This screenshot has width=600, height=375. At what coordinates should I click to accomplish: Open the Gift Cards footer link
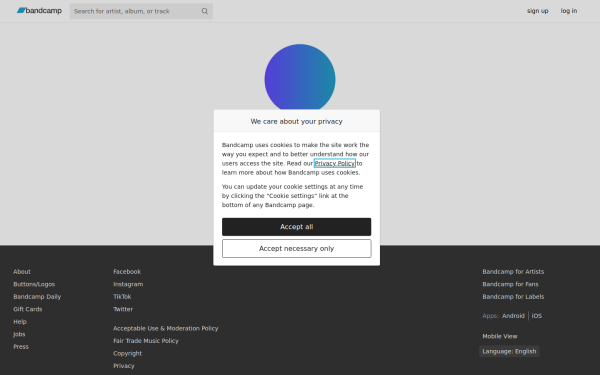point(28,309)
